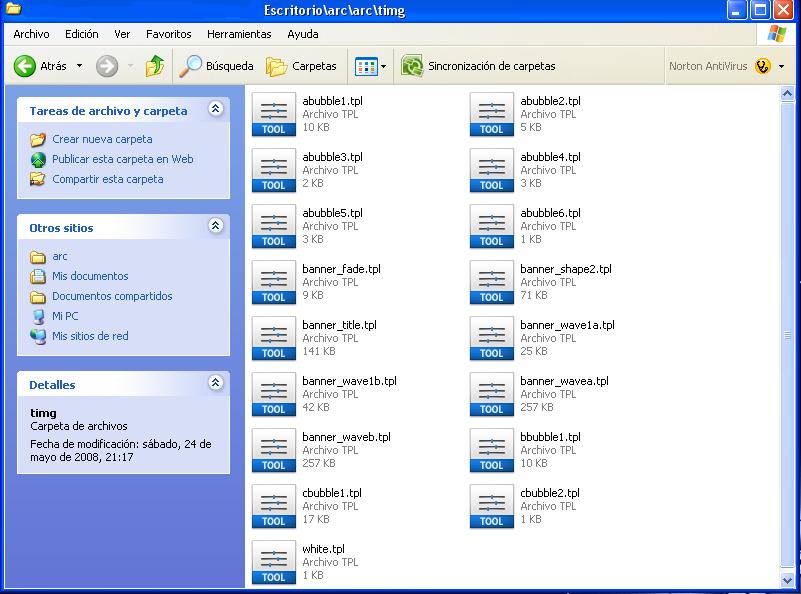Screen dimensions: 801x594
Task: Open the Atrás history dropdown arrow
Action: point(80,67)
